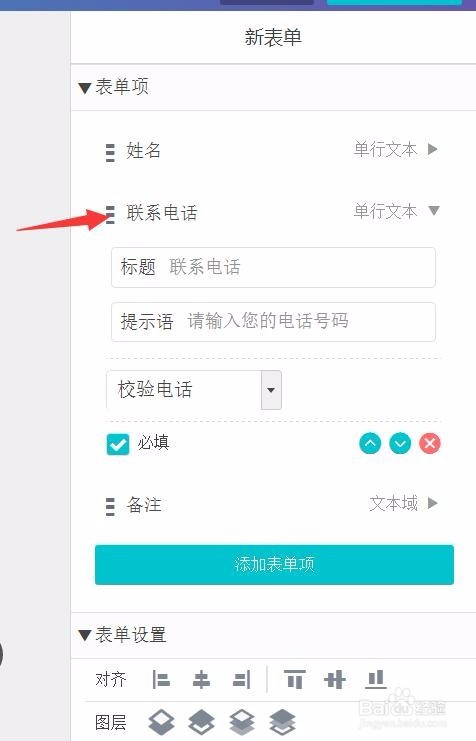476x741 pixels.
Task: Click the align top icon
Action: [x=294, y=680]
